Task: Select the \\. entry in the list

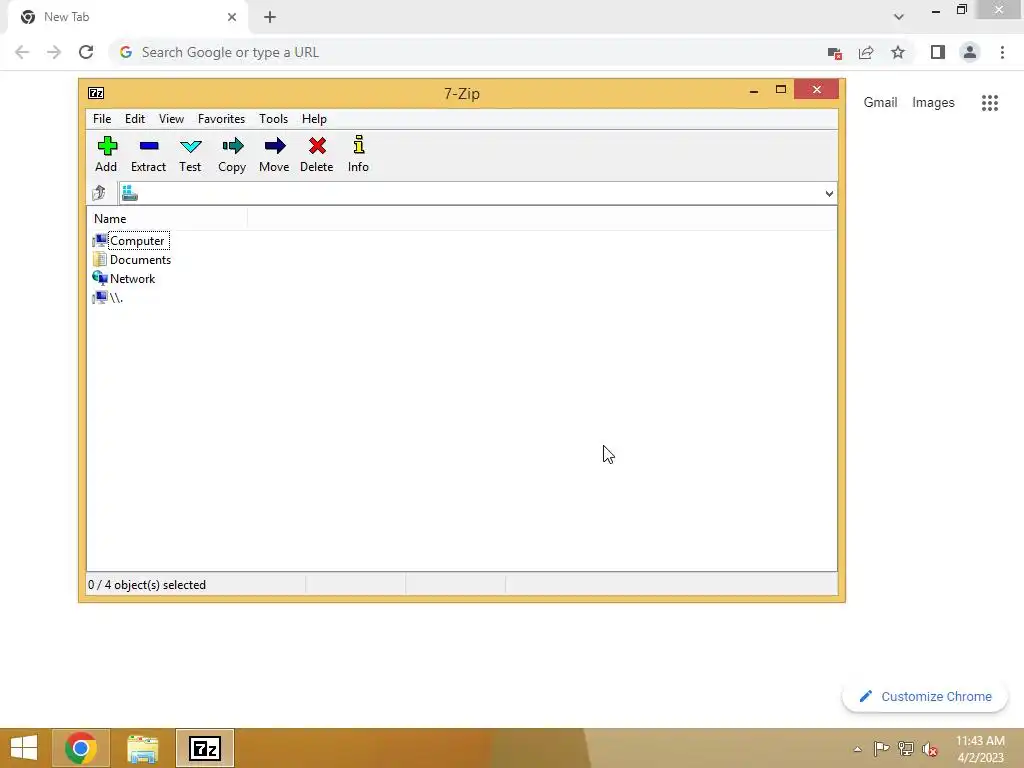Action: [x=108, y=297]
